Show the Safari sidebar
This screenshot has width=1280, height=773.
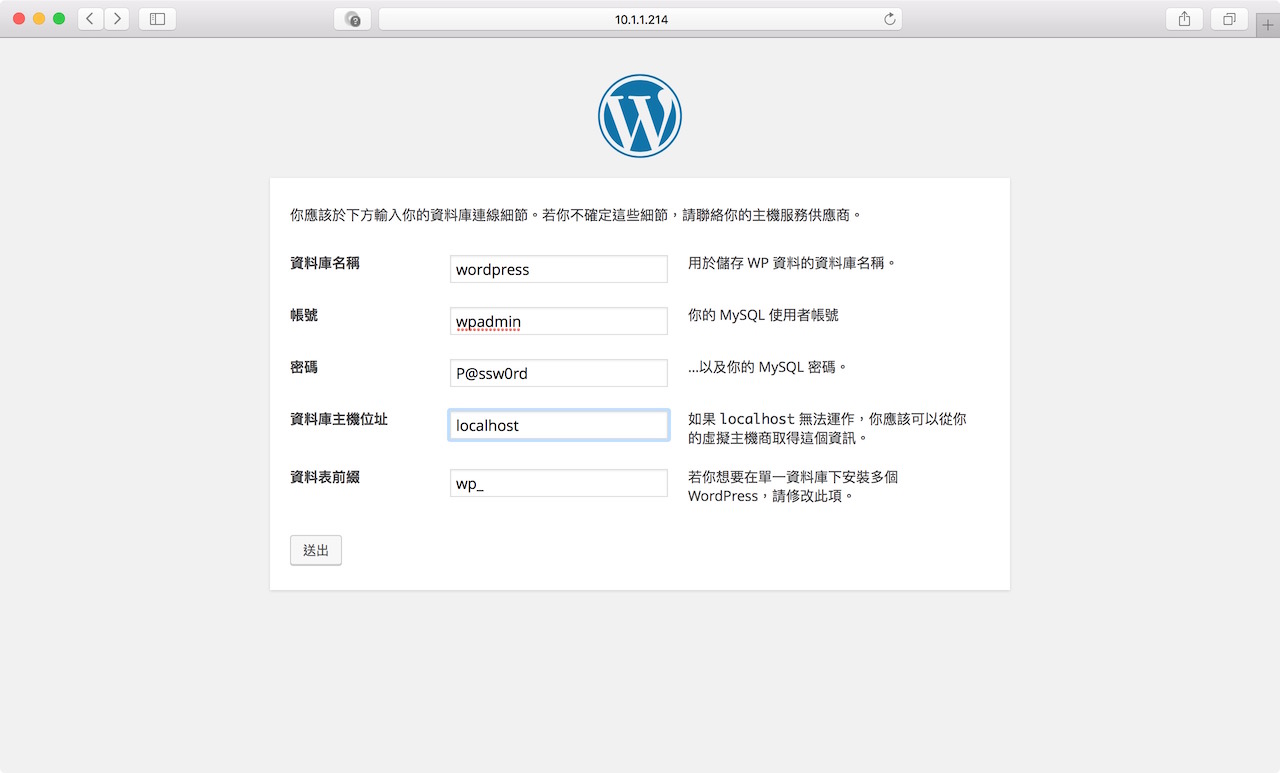(x=157, y=19)
